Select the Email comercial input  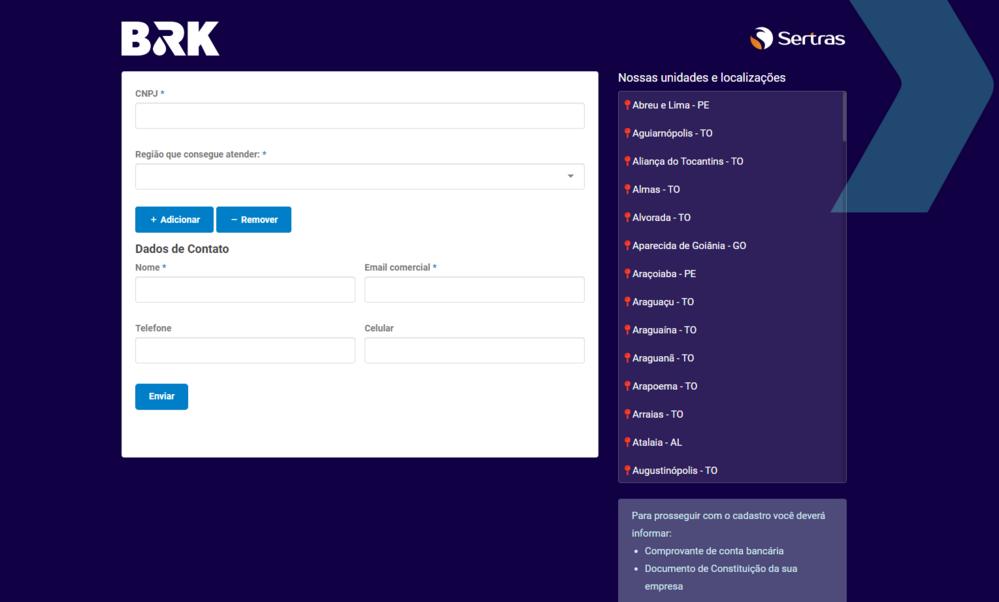pyautogui.click(x=474, y=290)
